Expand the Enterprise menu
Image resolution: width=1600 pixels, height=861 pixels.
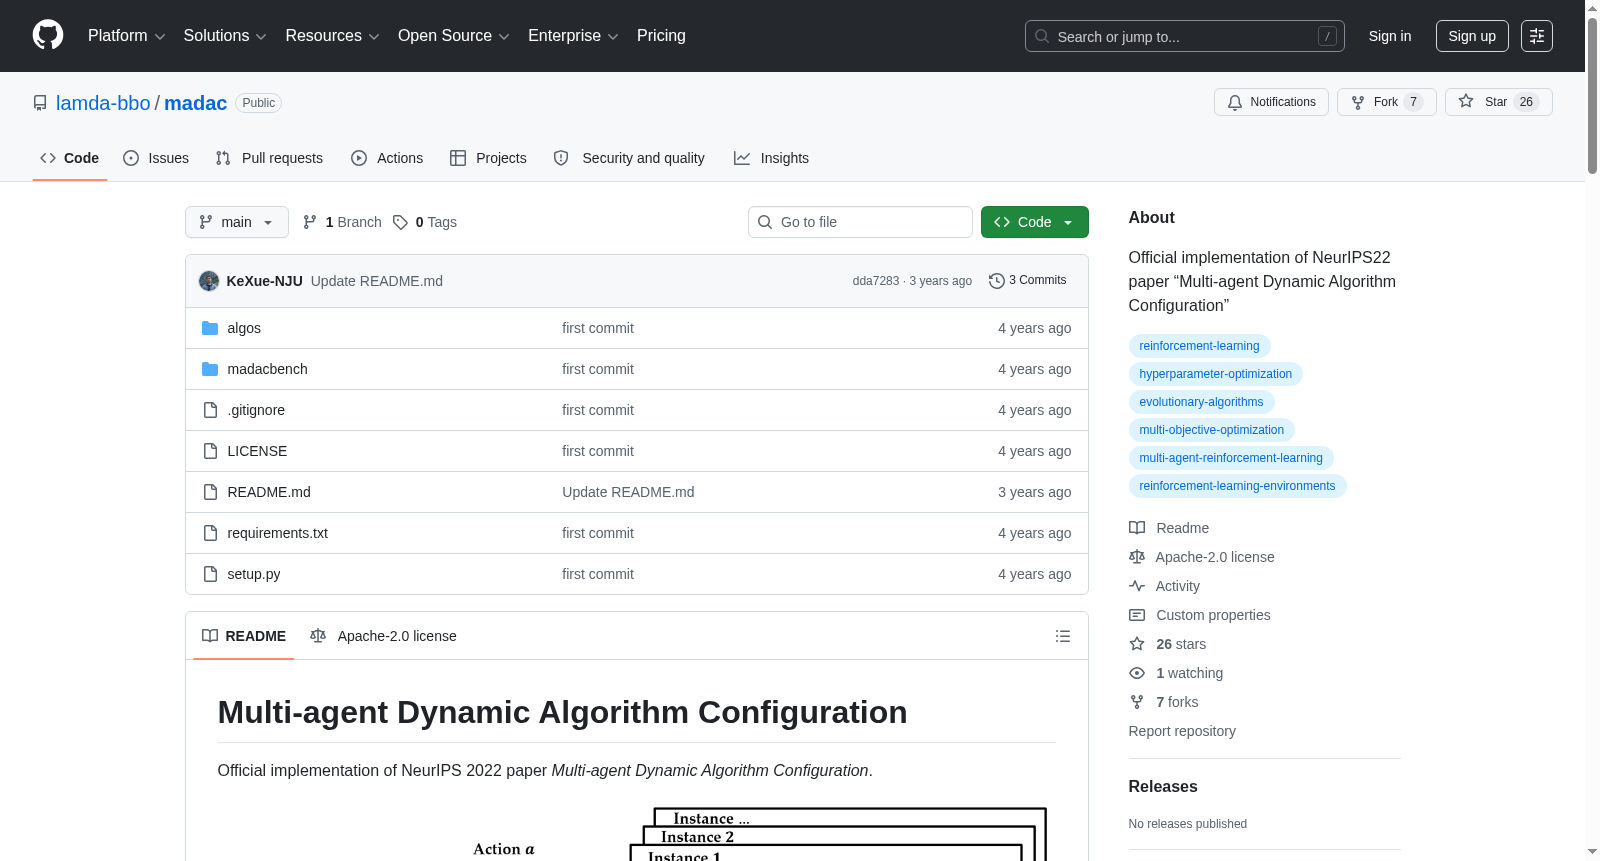[573, 36]
